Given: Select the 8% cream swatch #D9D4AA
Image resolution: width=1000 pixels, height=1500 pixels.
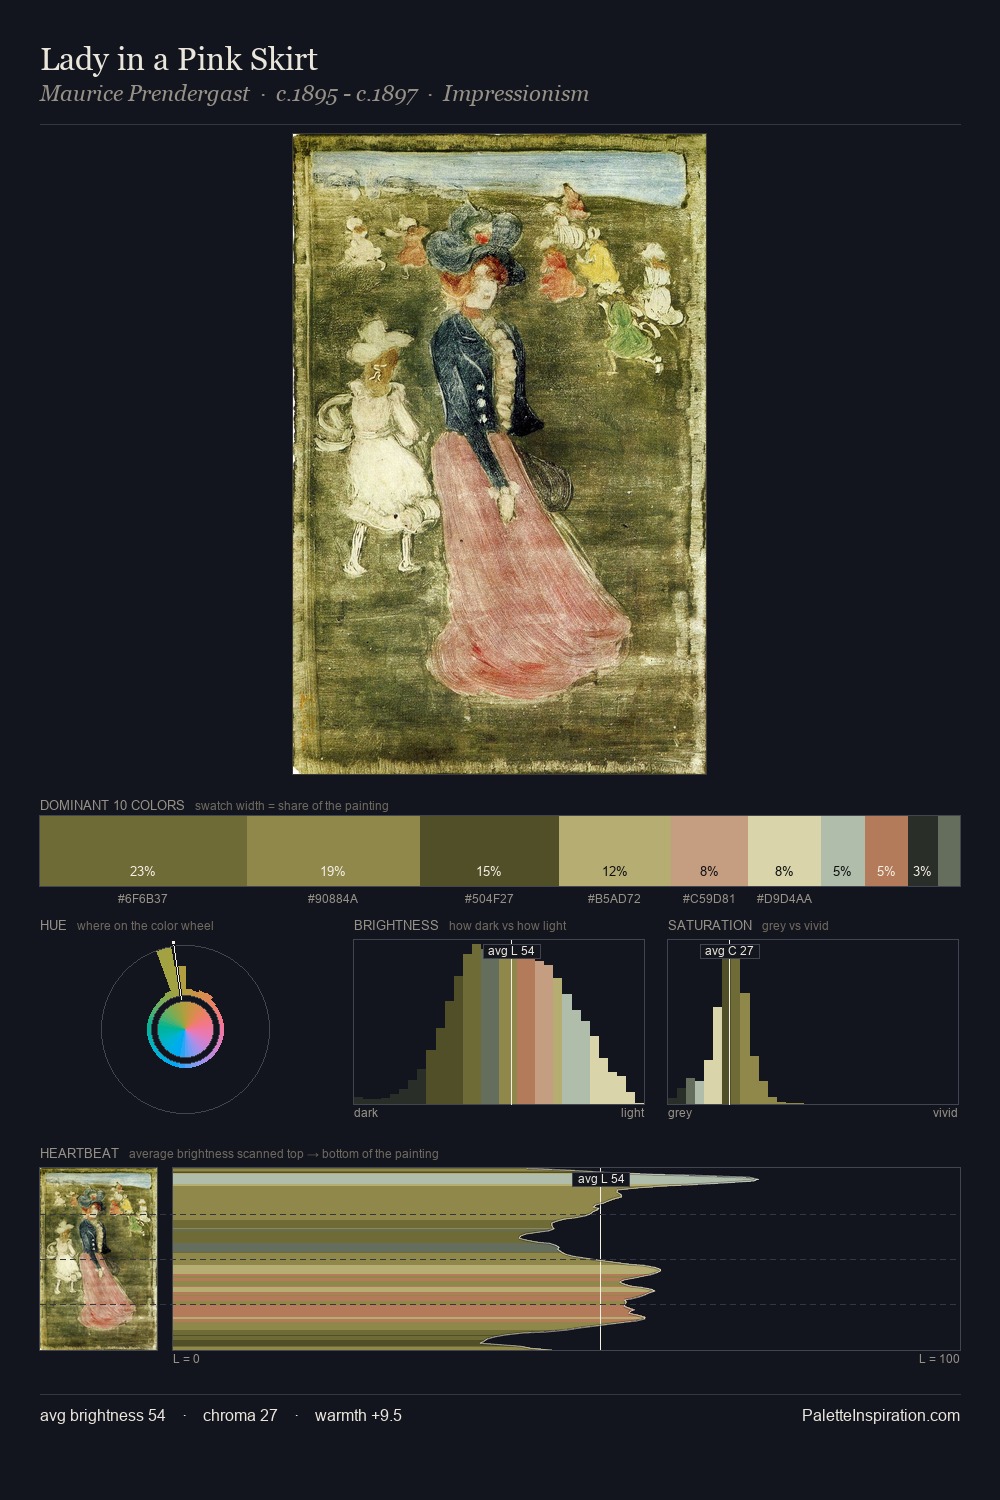Looking at the screenshot, I should (x=784, y=851).
